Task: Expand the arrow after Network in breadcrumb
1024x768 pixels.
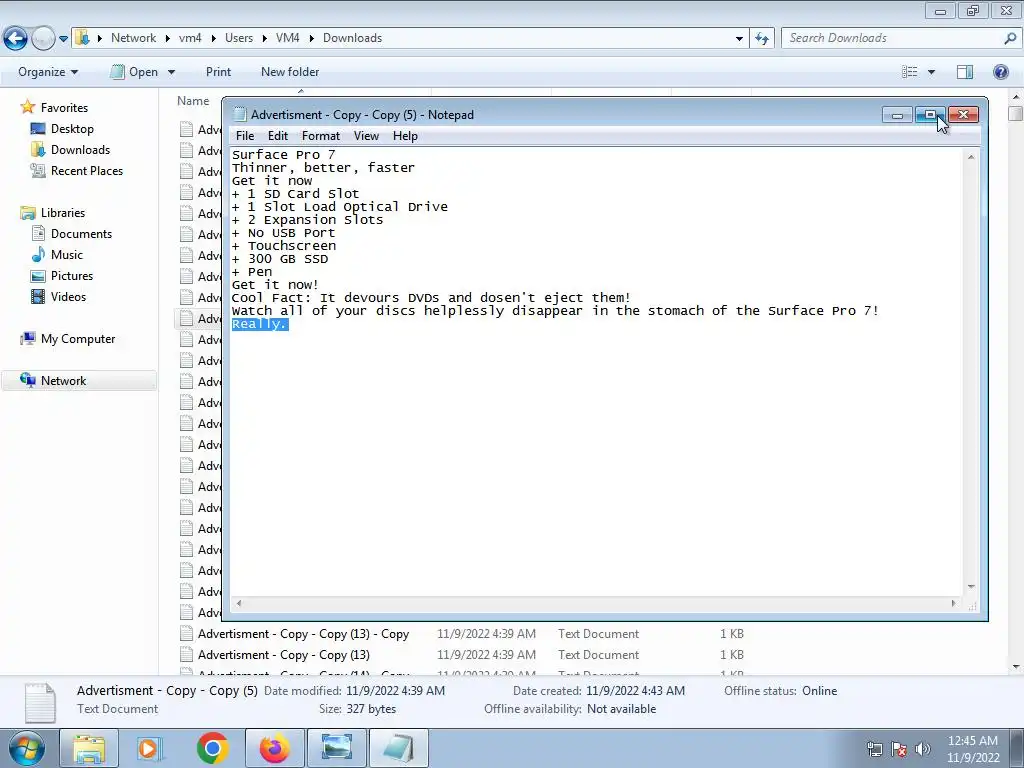Action: 167,39
